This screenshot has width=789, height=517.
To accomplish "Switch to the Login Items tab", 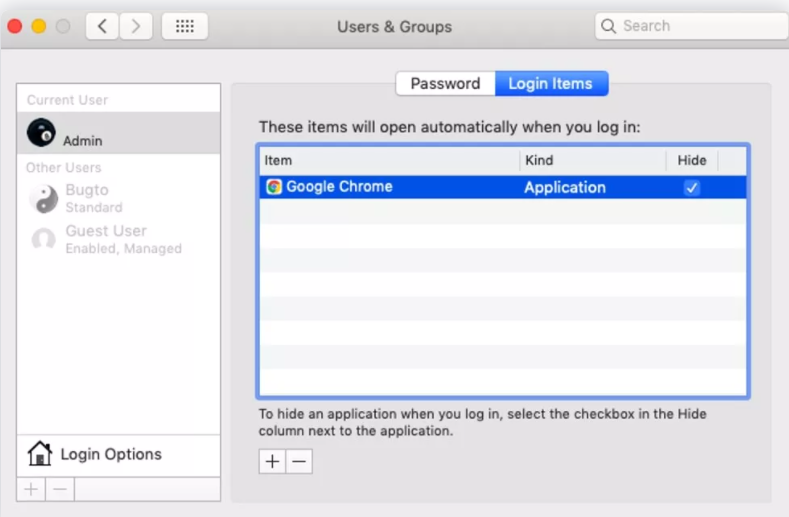I will coord(551,83).
